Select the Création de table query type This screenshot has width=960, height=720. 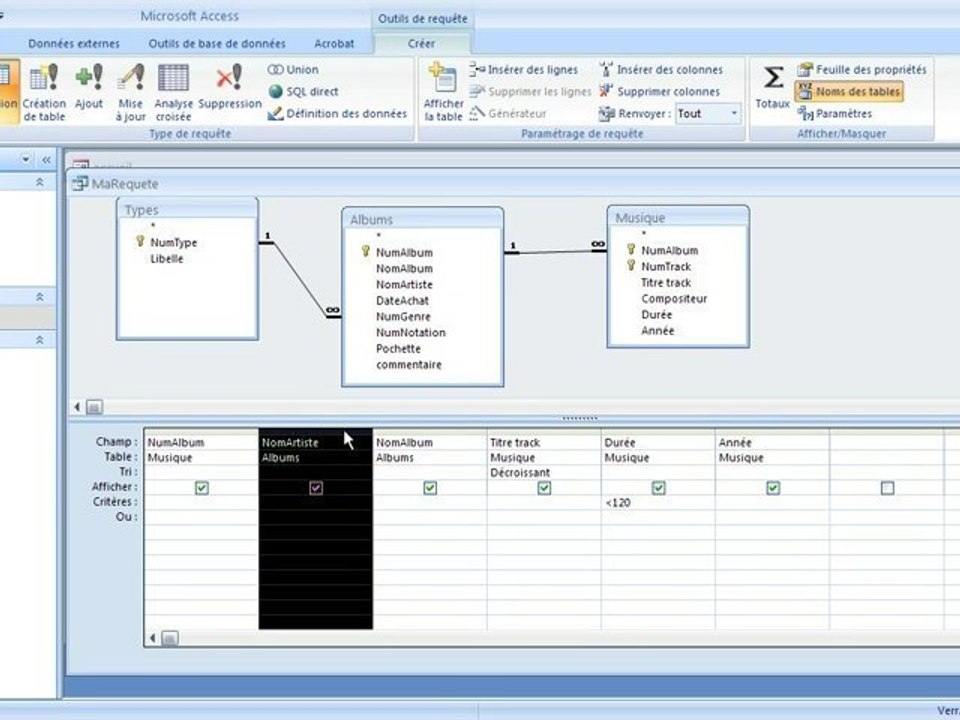(43, 92)
